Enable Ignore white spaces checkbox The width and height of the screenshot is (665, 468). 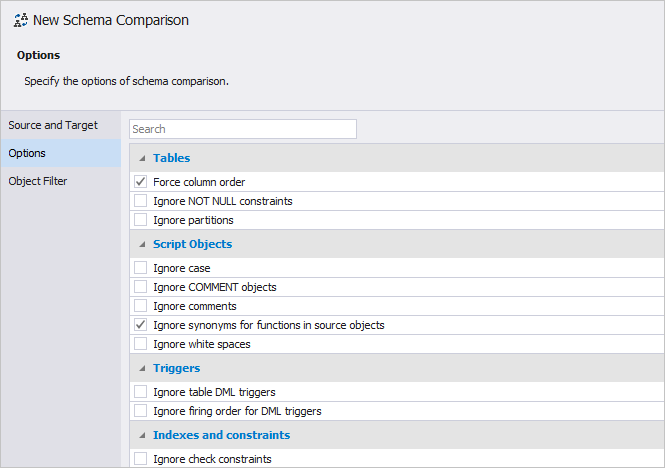click(x=140, y=344)
